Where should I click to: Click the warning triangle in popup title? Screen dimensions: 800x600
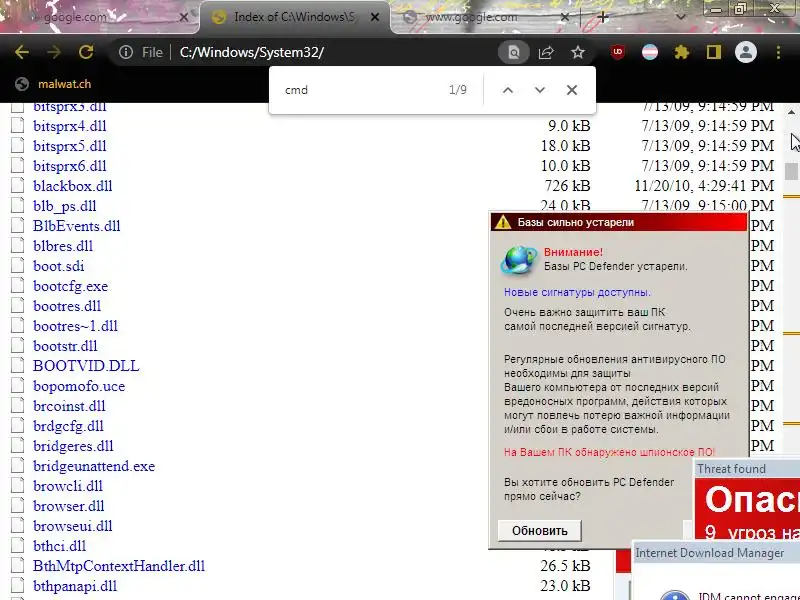click(503, 222)
